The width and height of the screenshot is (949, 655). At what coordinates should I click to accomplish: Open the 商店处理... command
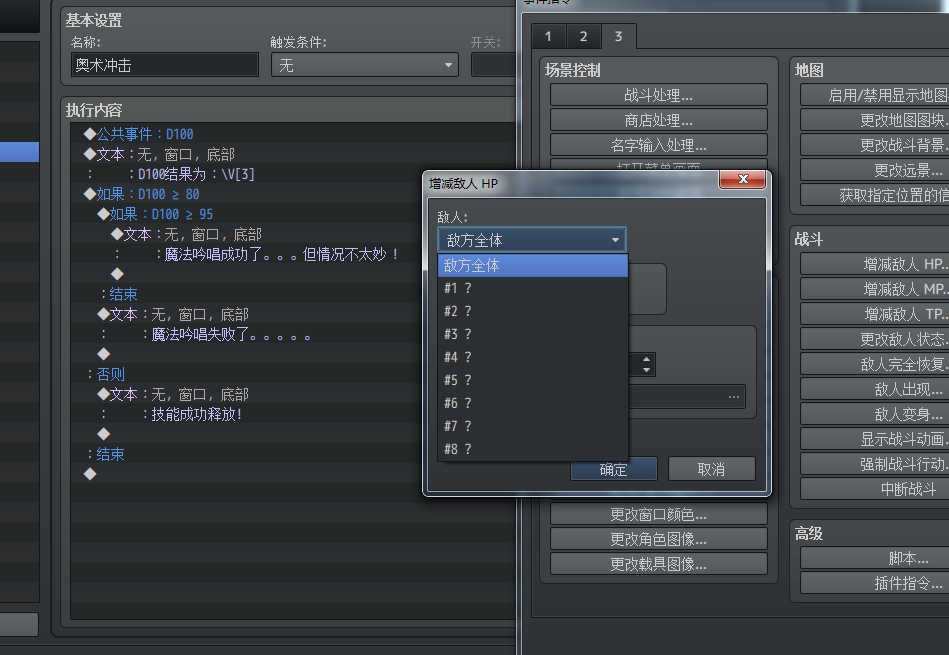coord(658,120)
